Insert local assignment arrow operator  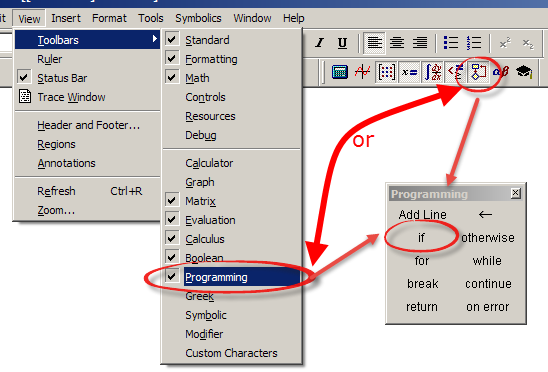point(485,214)
